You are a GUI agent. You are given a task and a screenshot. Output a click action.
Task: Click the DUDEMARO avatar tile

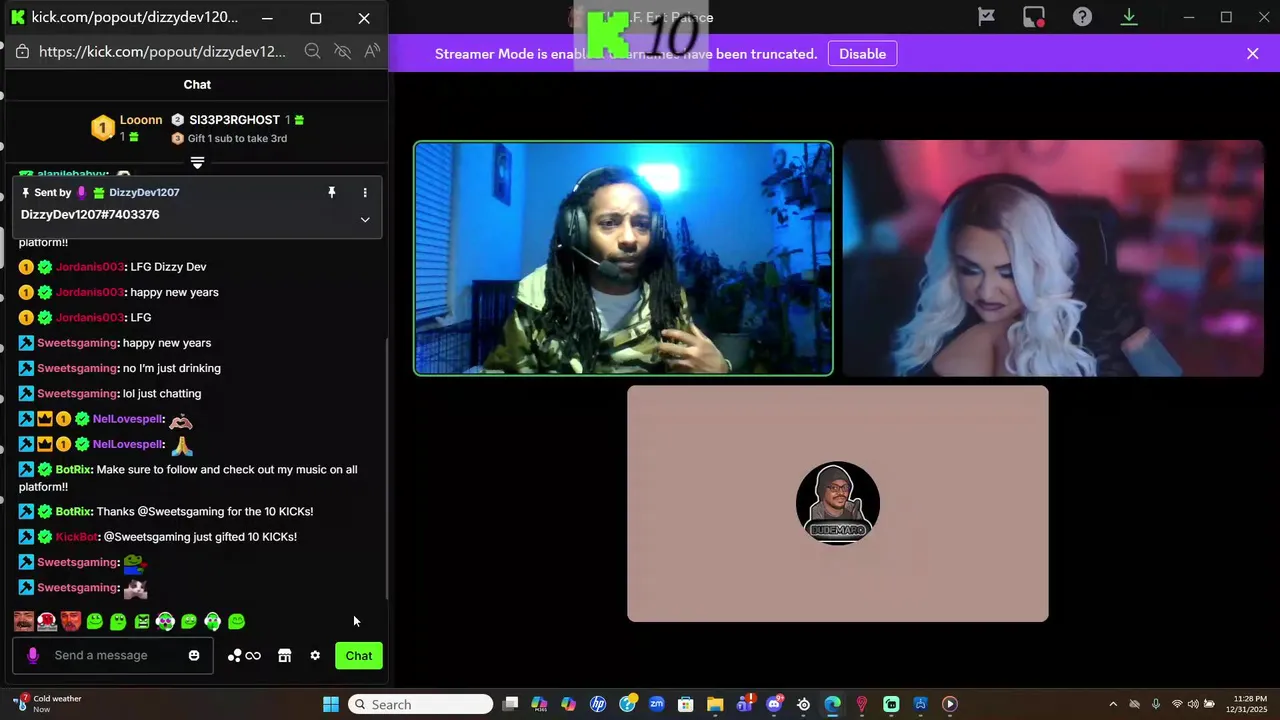[838, 503]
